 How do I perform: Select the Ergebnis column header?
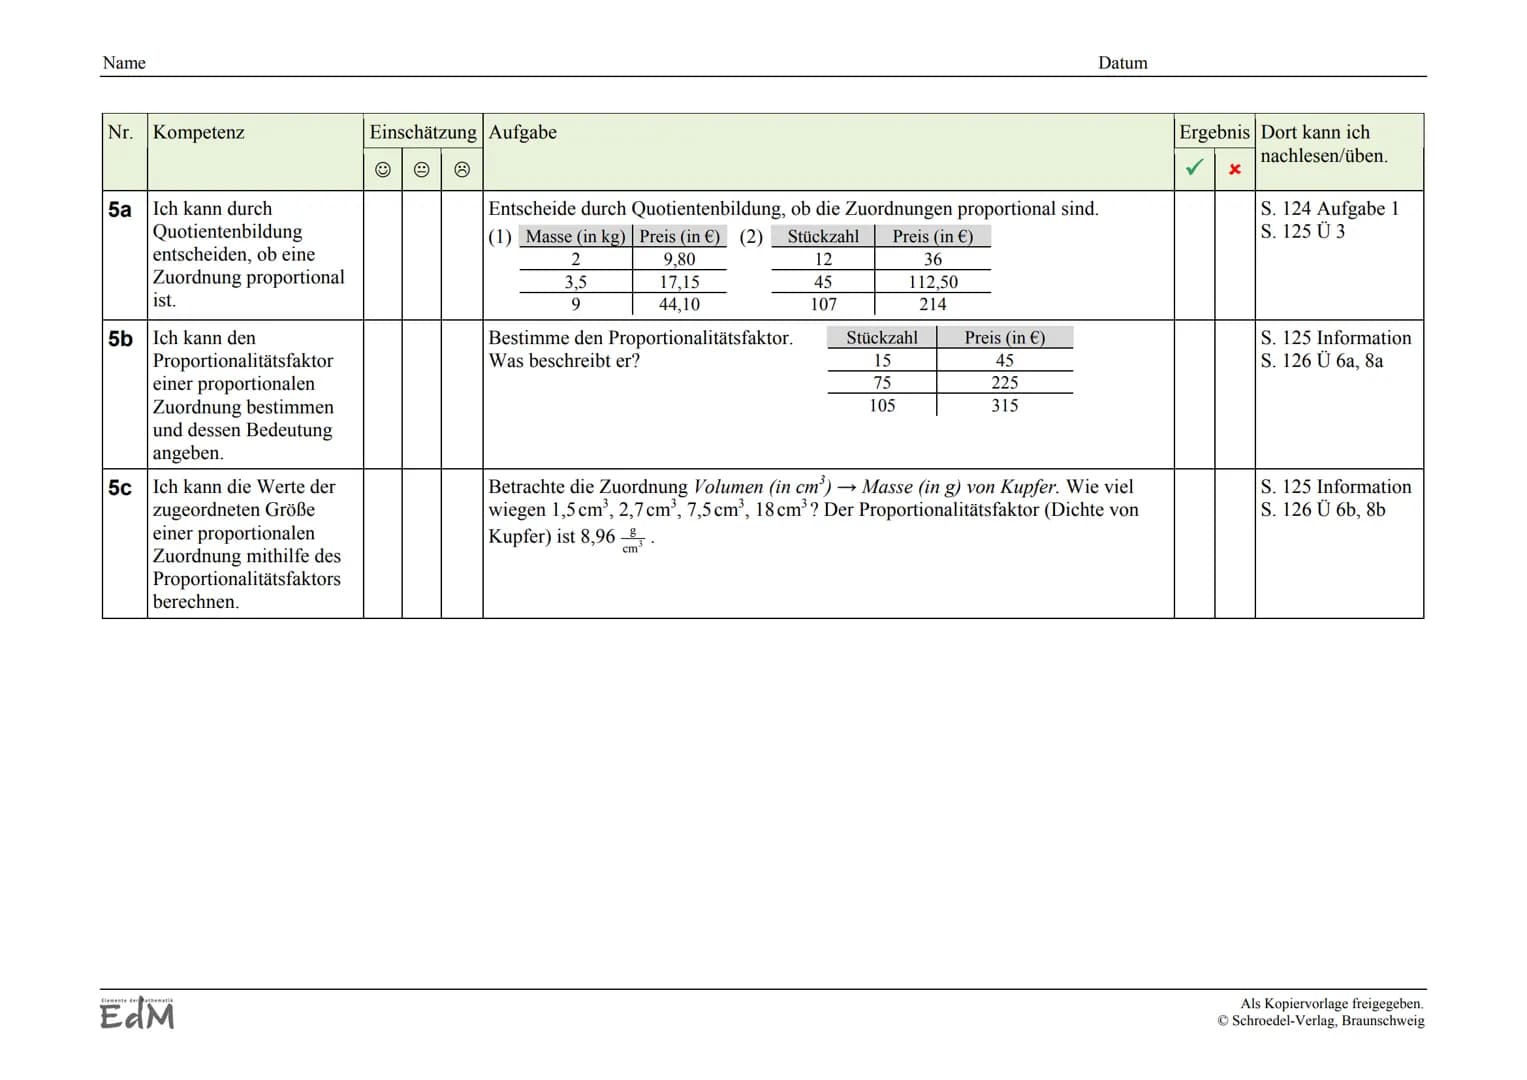[x=1214, y=132]
